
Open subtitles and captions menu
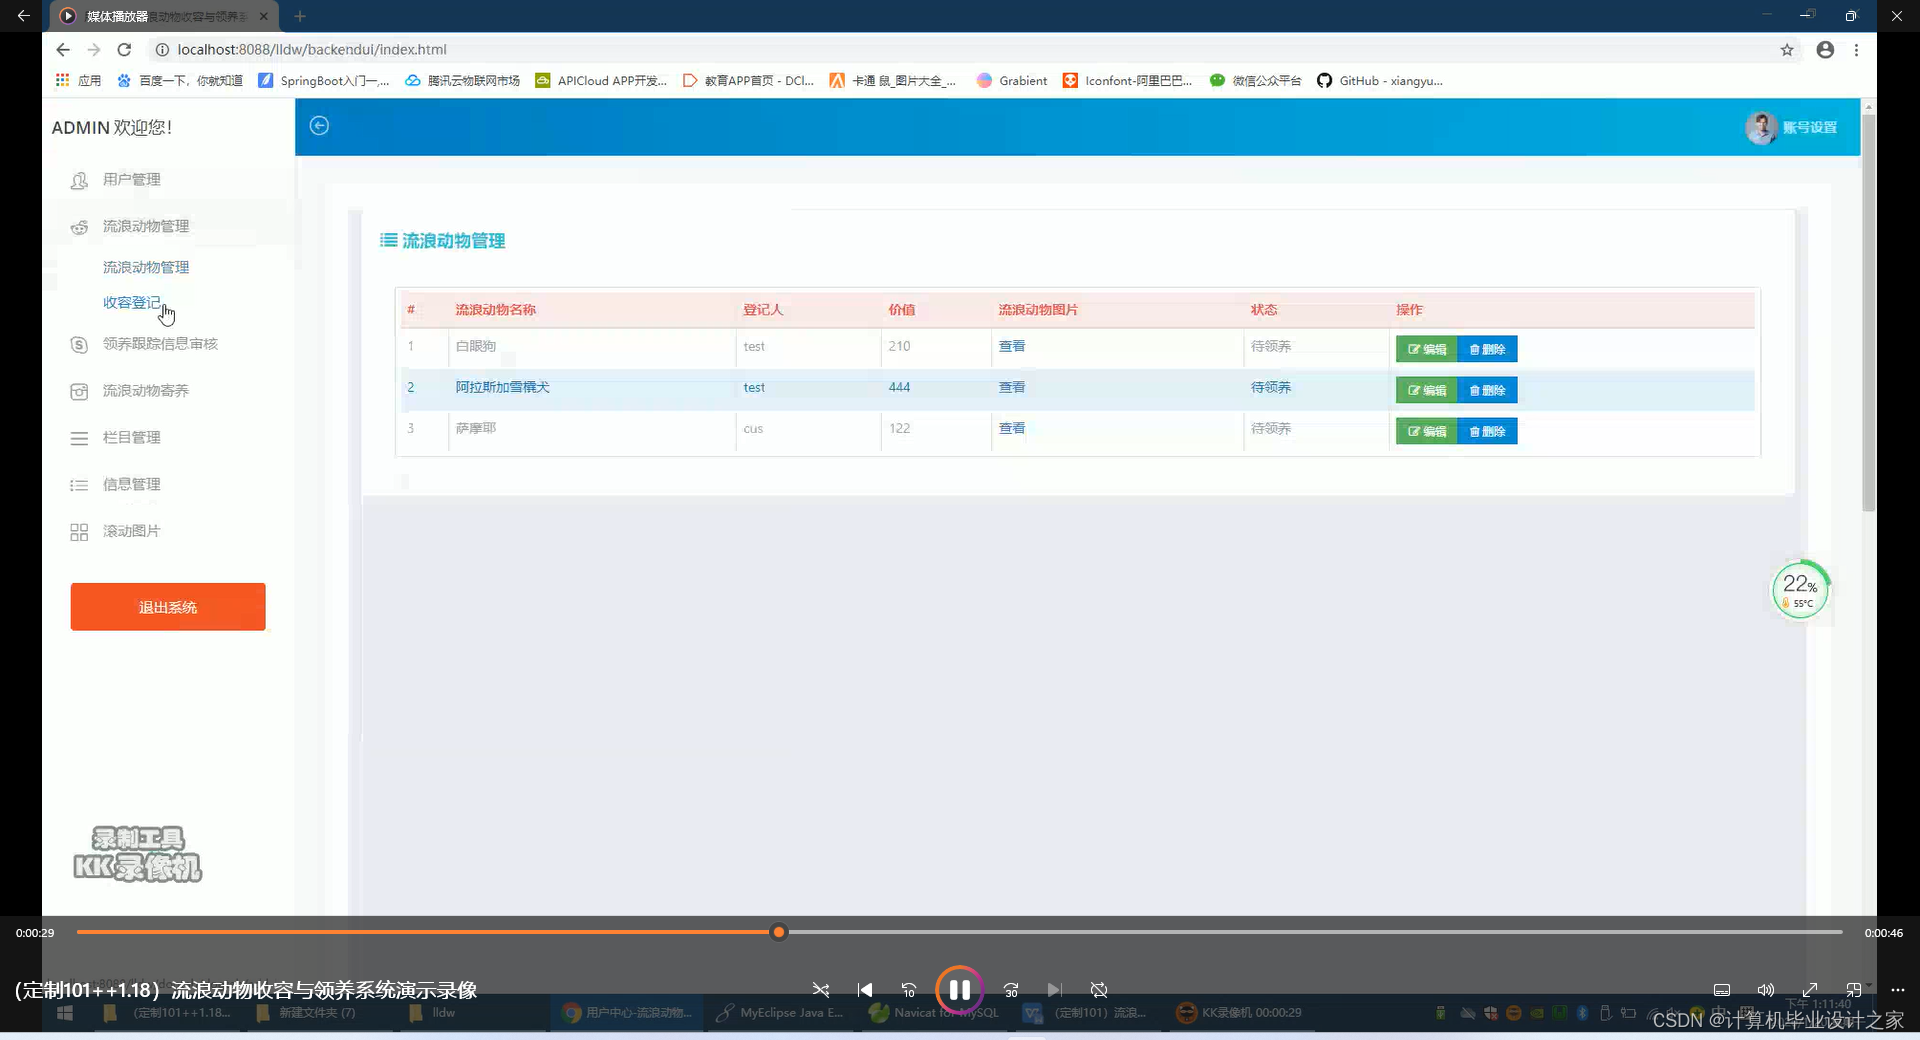pyautogui.click(x=1722, y=990)
